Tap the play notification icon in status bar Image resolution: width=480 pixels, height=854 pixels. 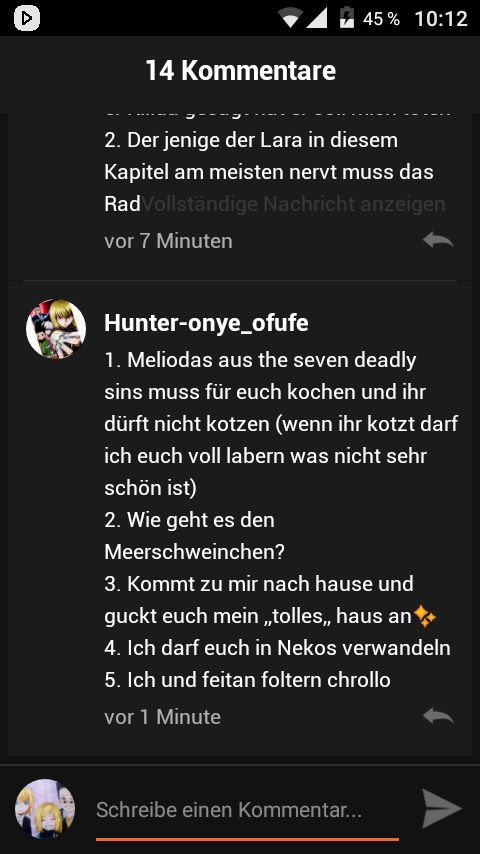tap(27, 19)
